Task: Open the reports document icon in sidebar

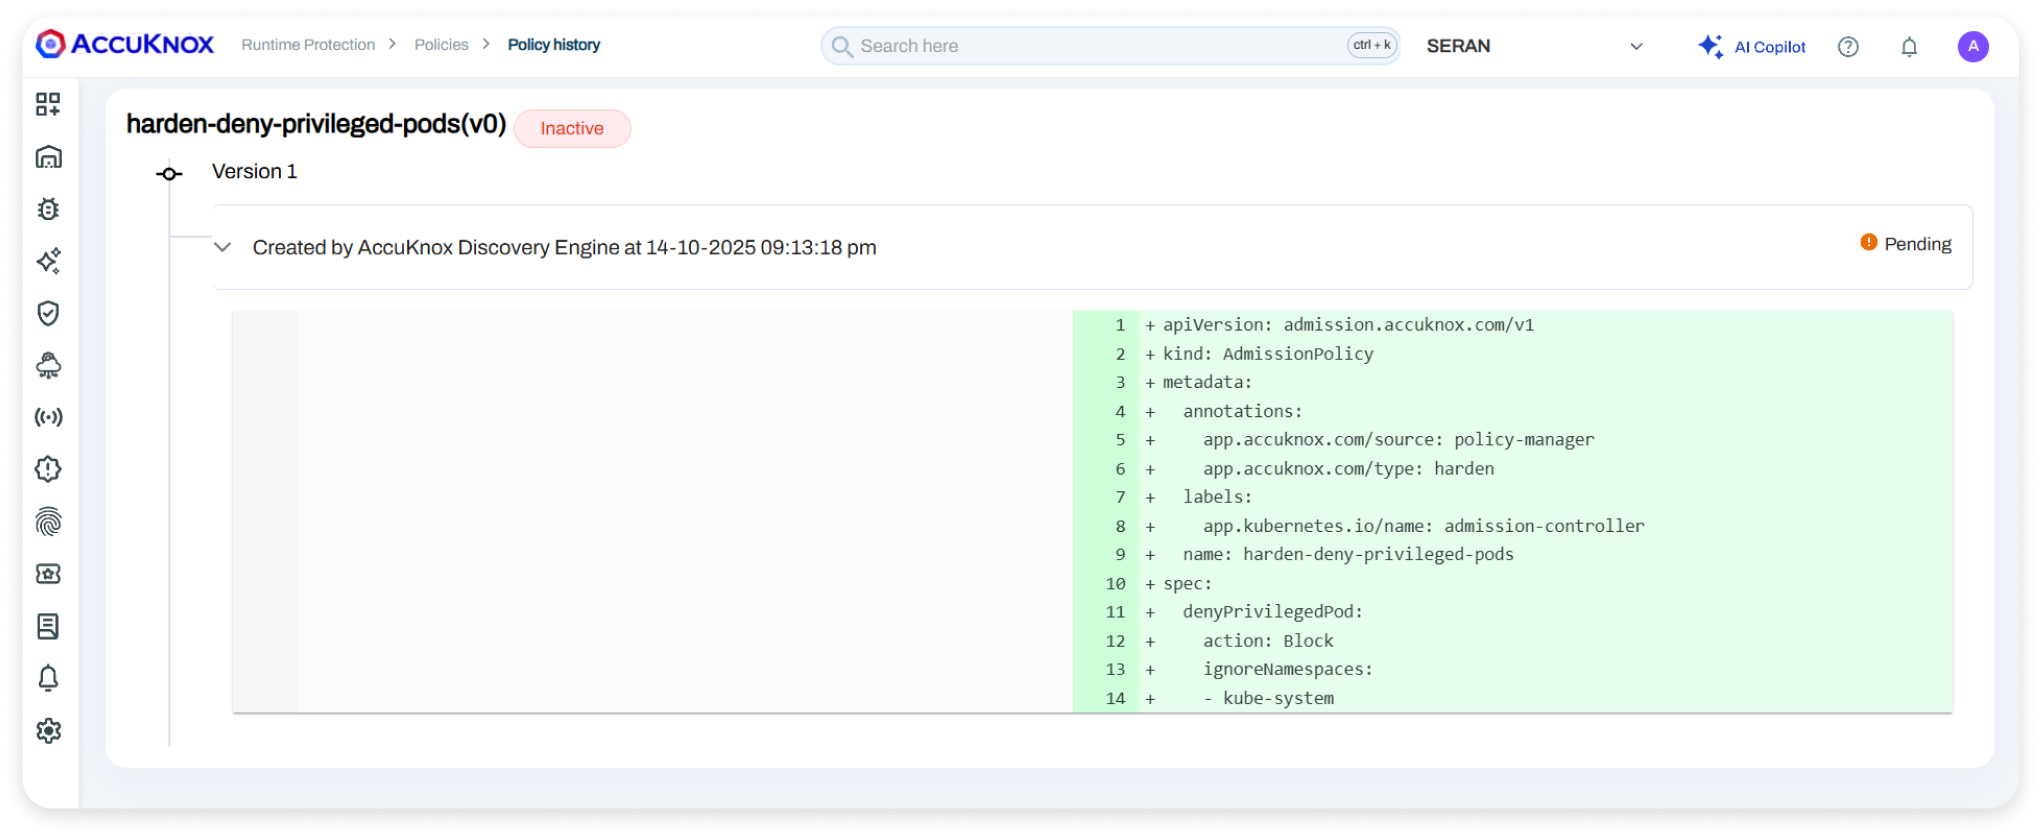Action: tap(48, 626)
